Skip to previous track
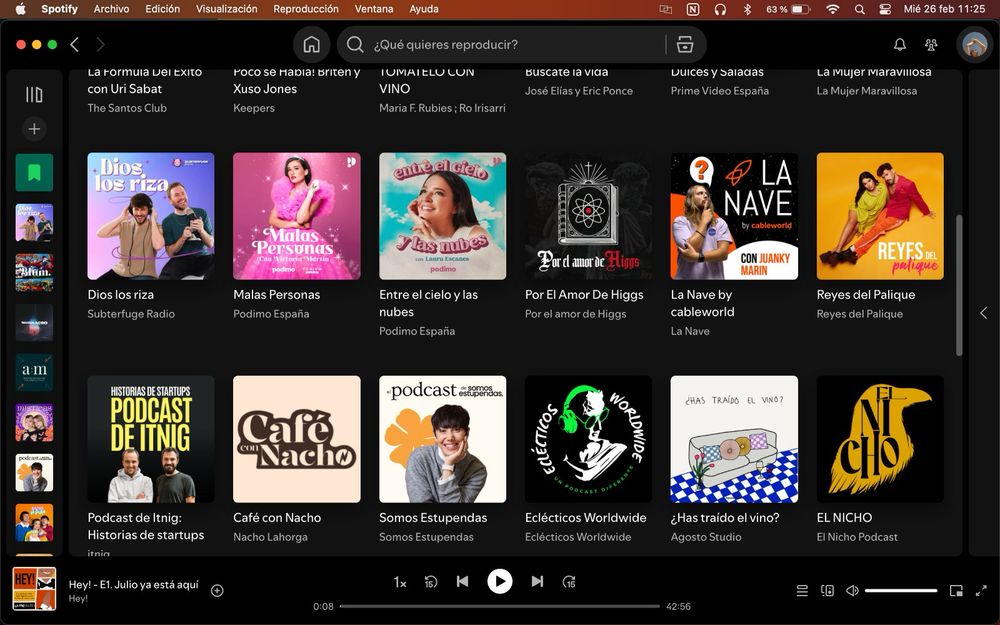The image size is (1000, 625). pyautogui.click(x=463, y=581)
